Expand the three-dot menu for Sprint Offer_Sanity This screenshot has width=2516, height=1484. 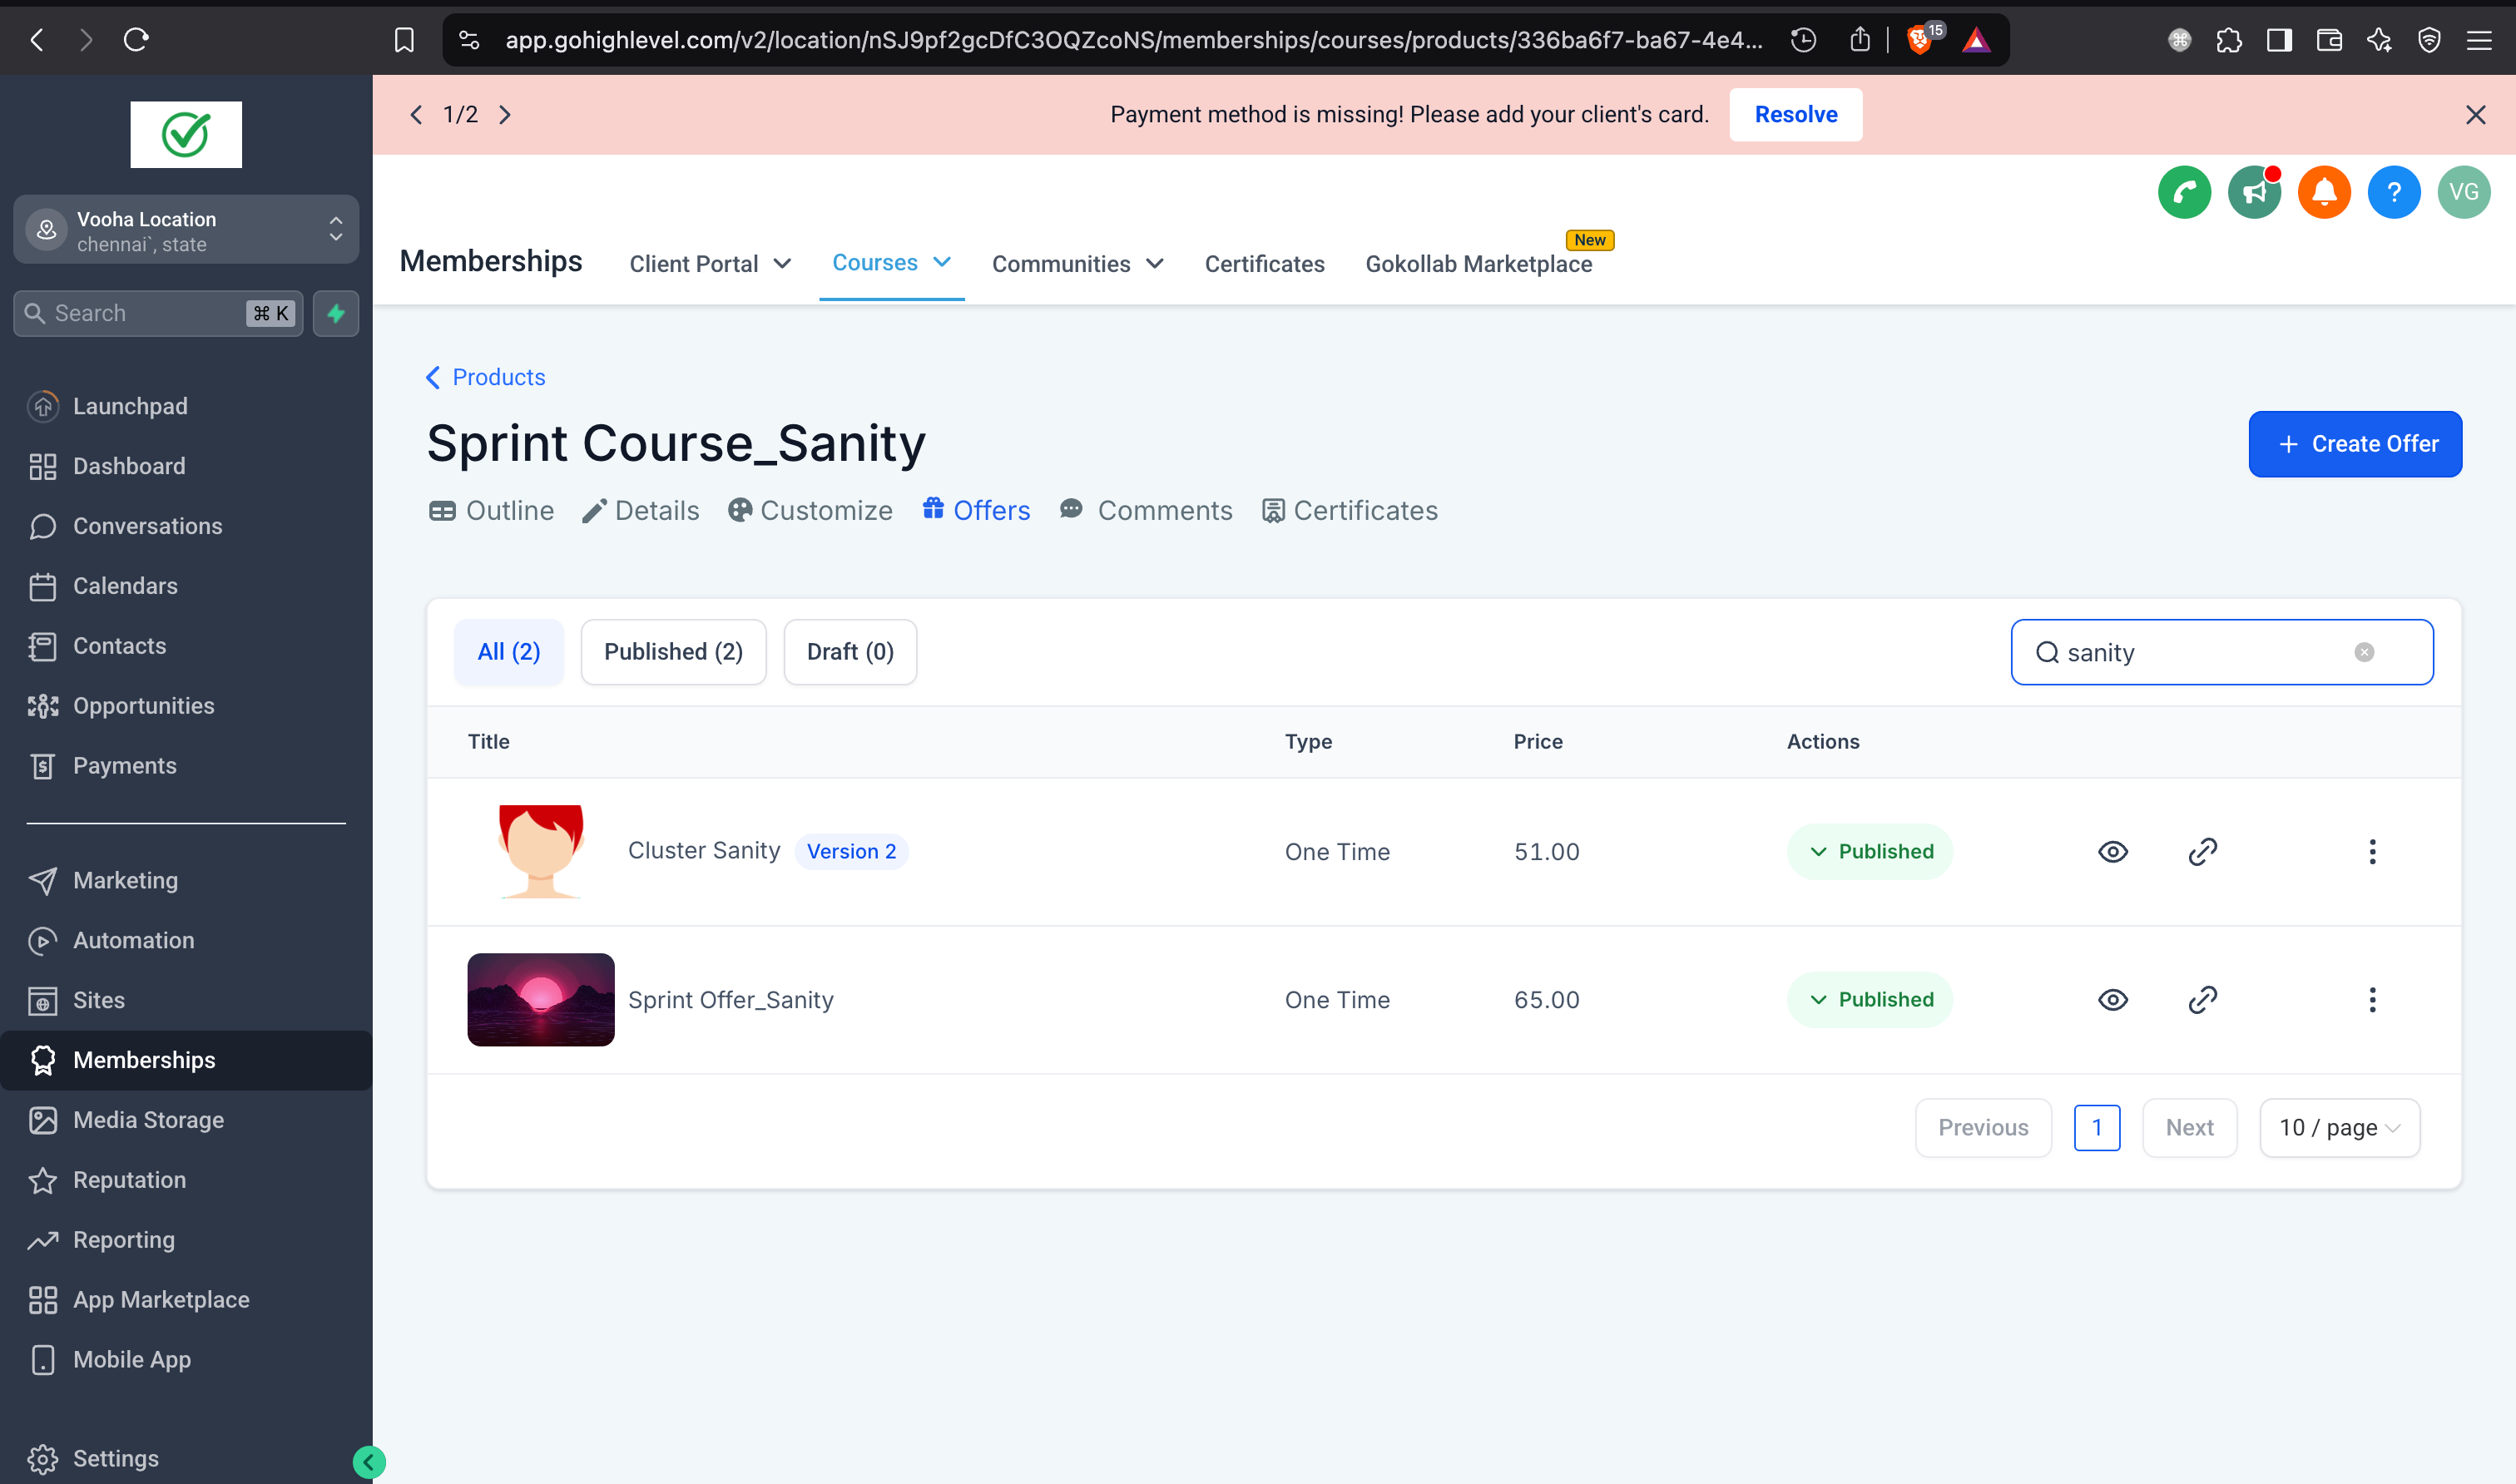(2373, 1000)
